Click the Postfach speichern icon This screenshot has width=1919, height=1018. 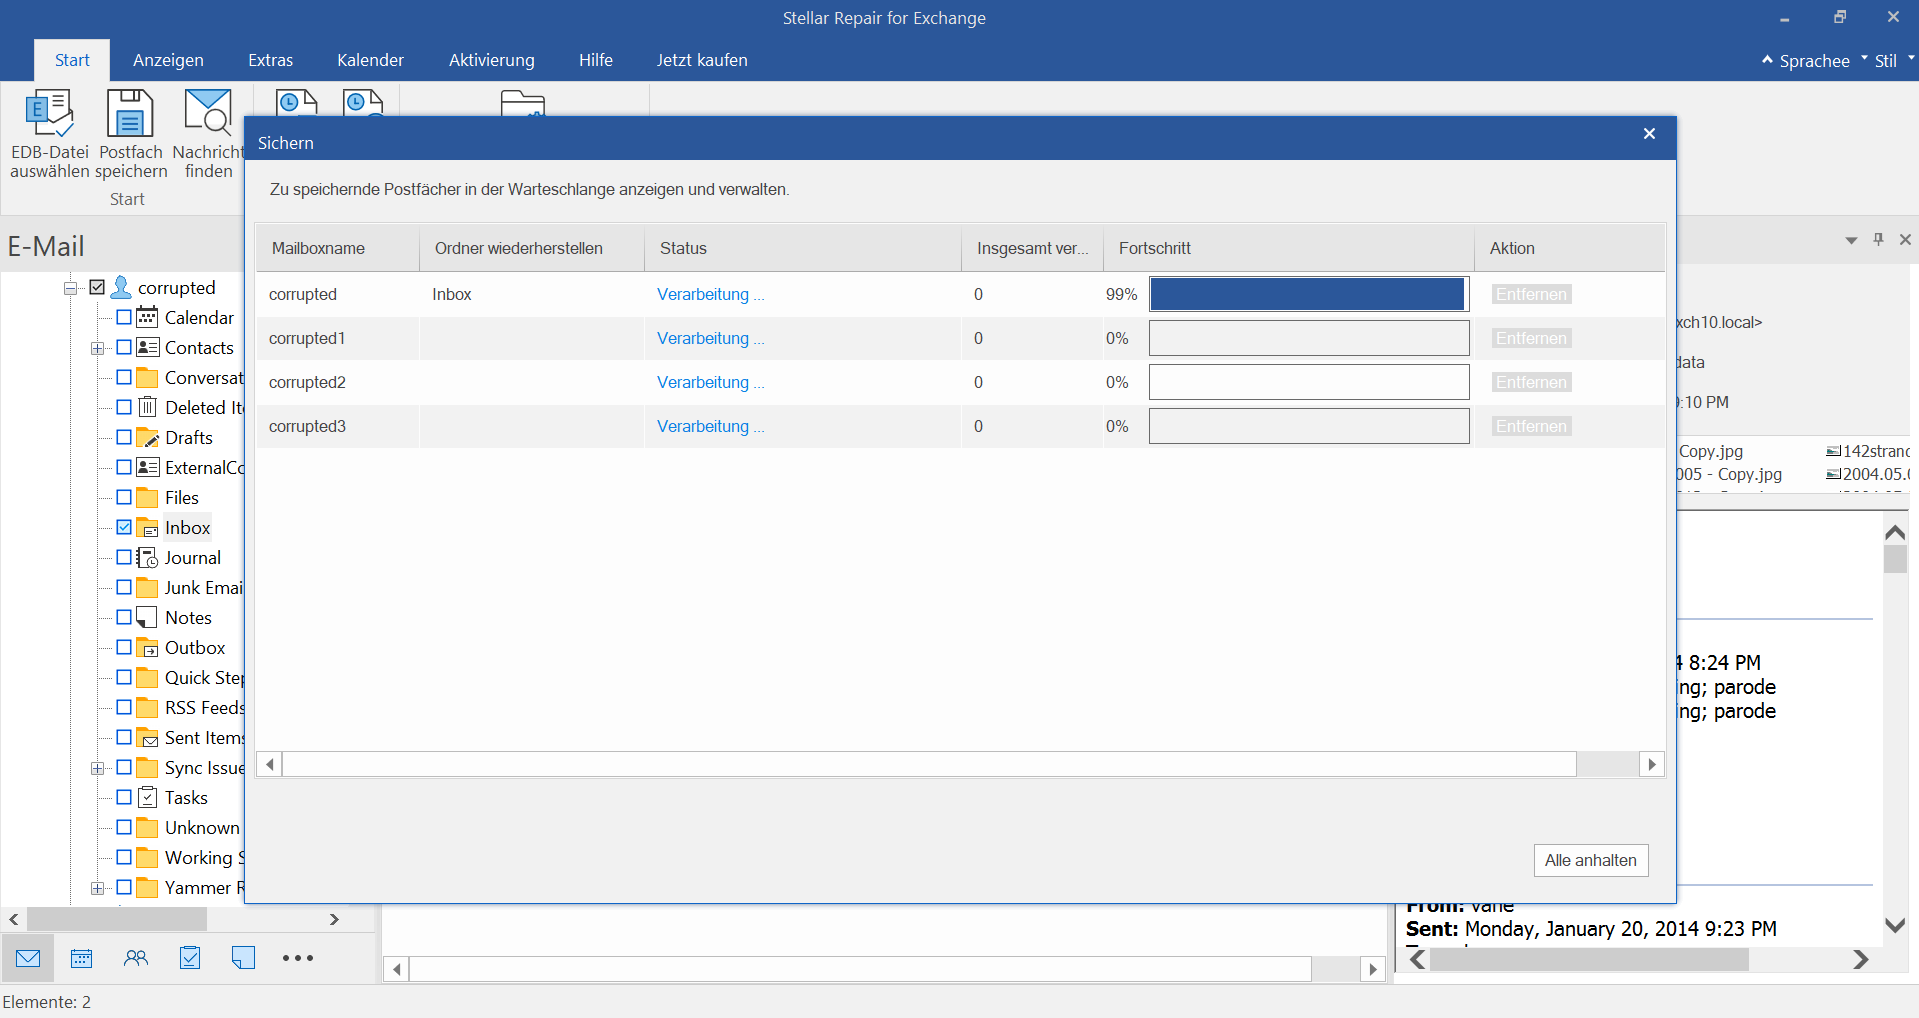[x=130, y=114]
